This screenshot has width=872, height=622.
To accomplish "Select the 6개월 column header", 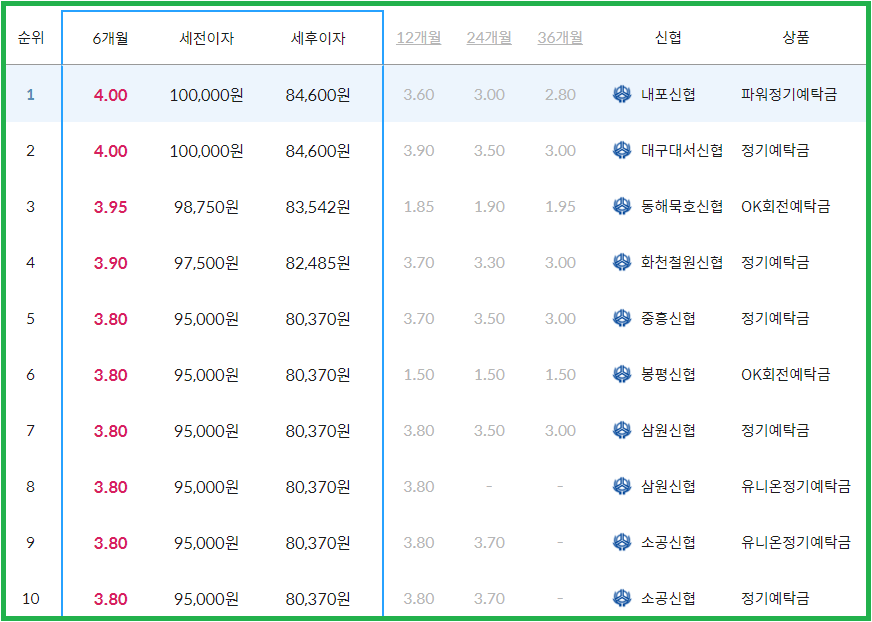I will coord(110,37).
